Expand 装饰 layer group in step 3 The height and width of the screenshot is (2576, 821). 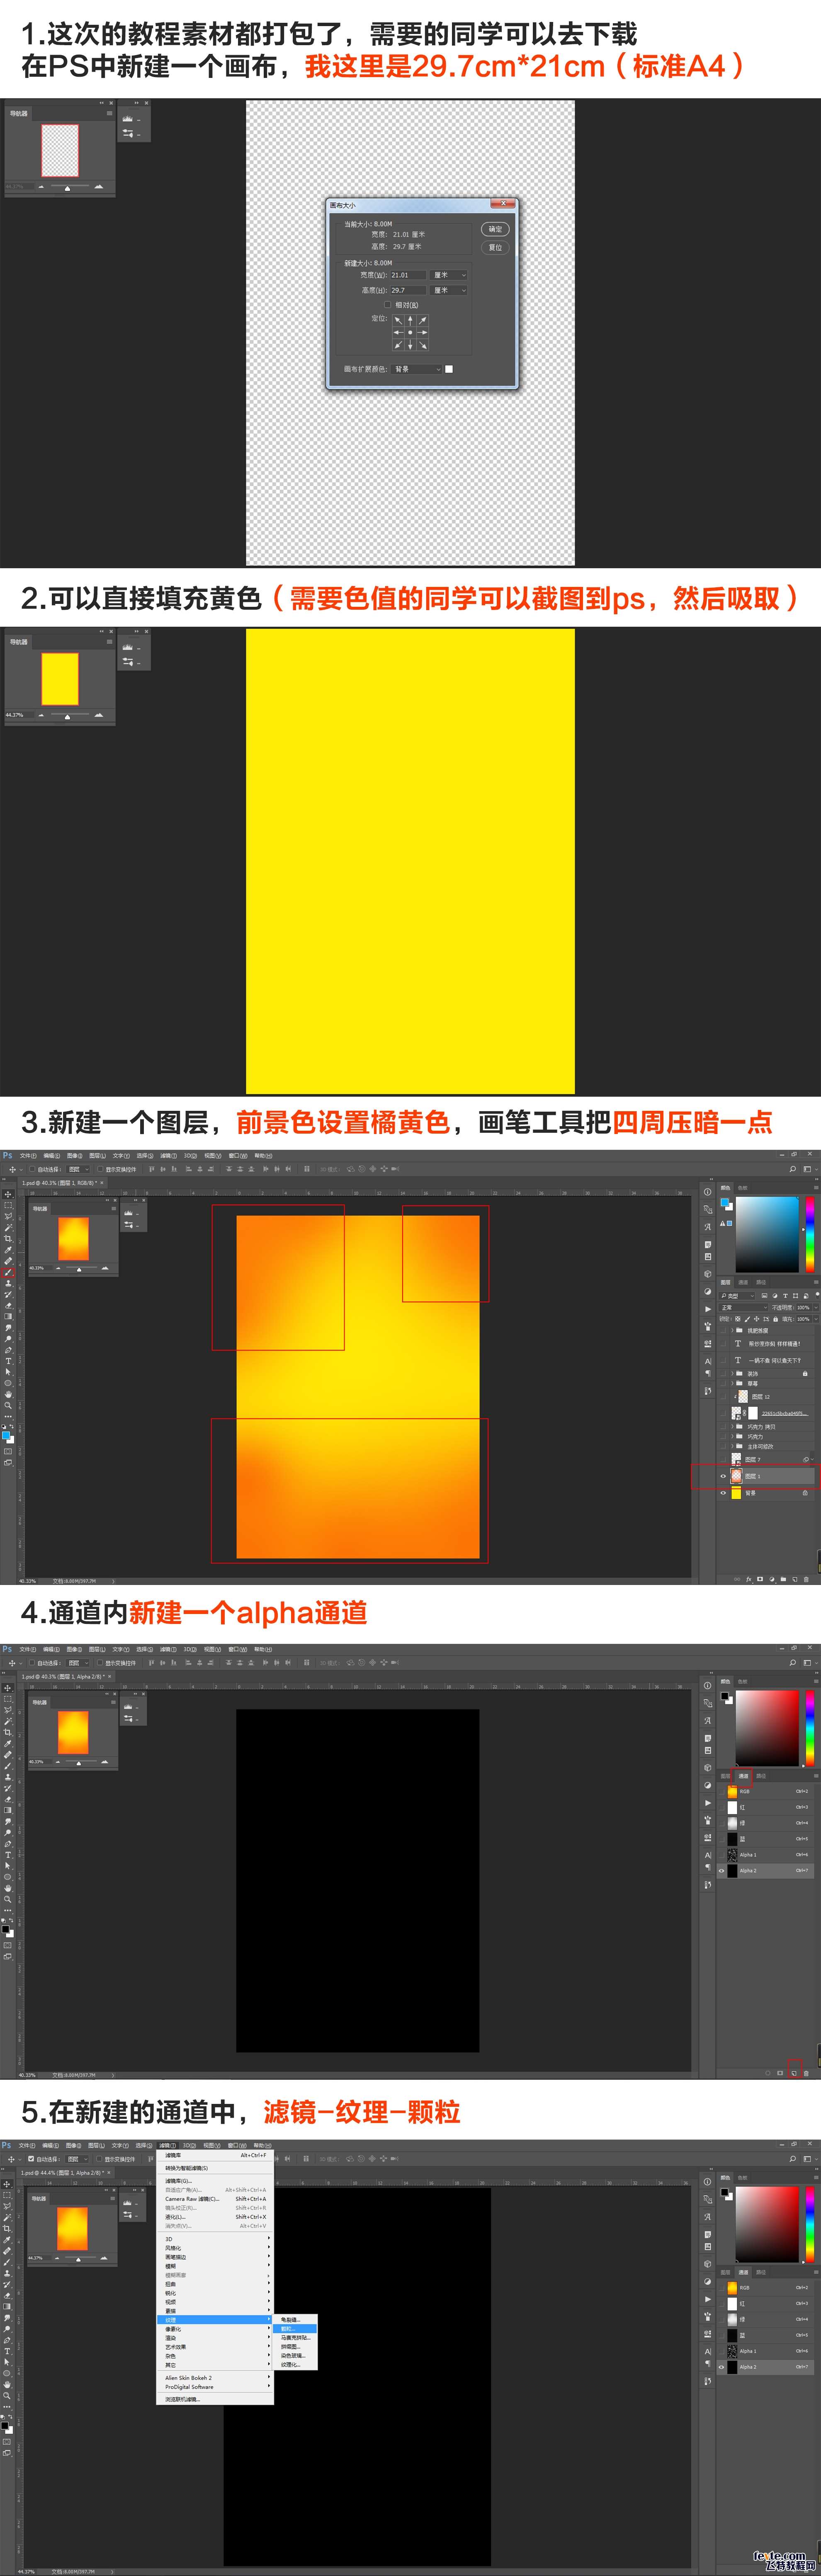coord(732,1373)
